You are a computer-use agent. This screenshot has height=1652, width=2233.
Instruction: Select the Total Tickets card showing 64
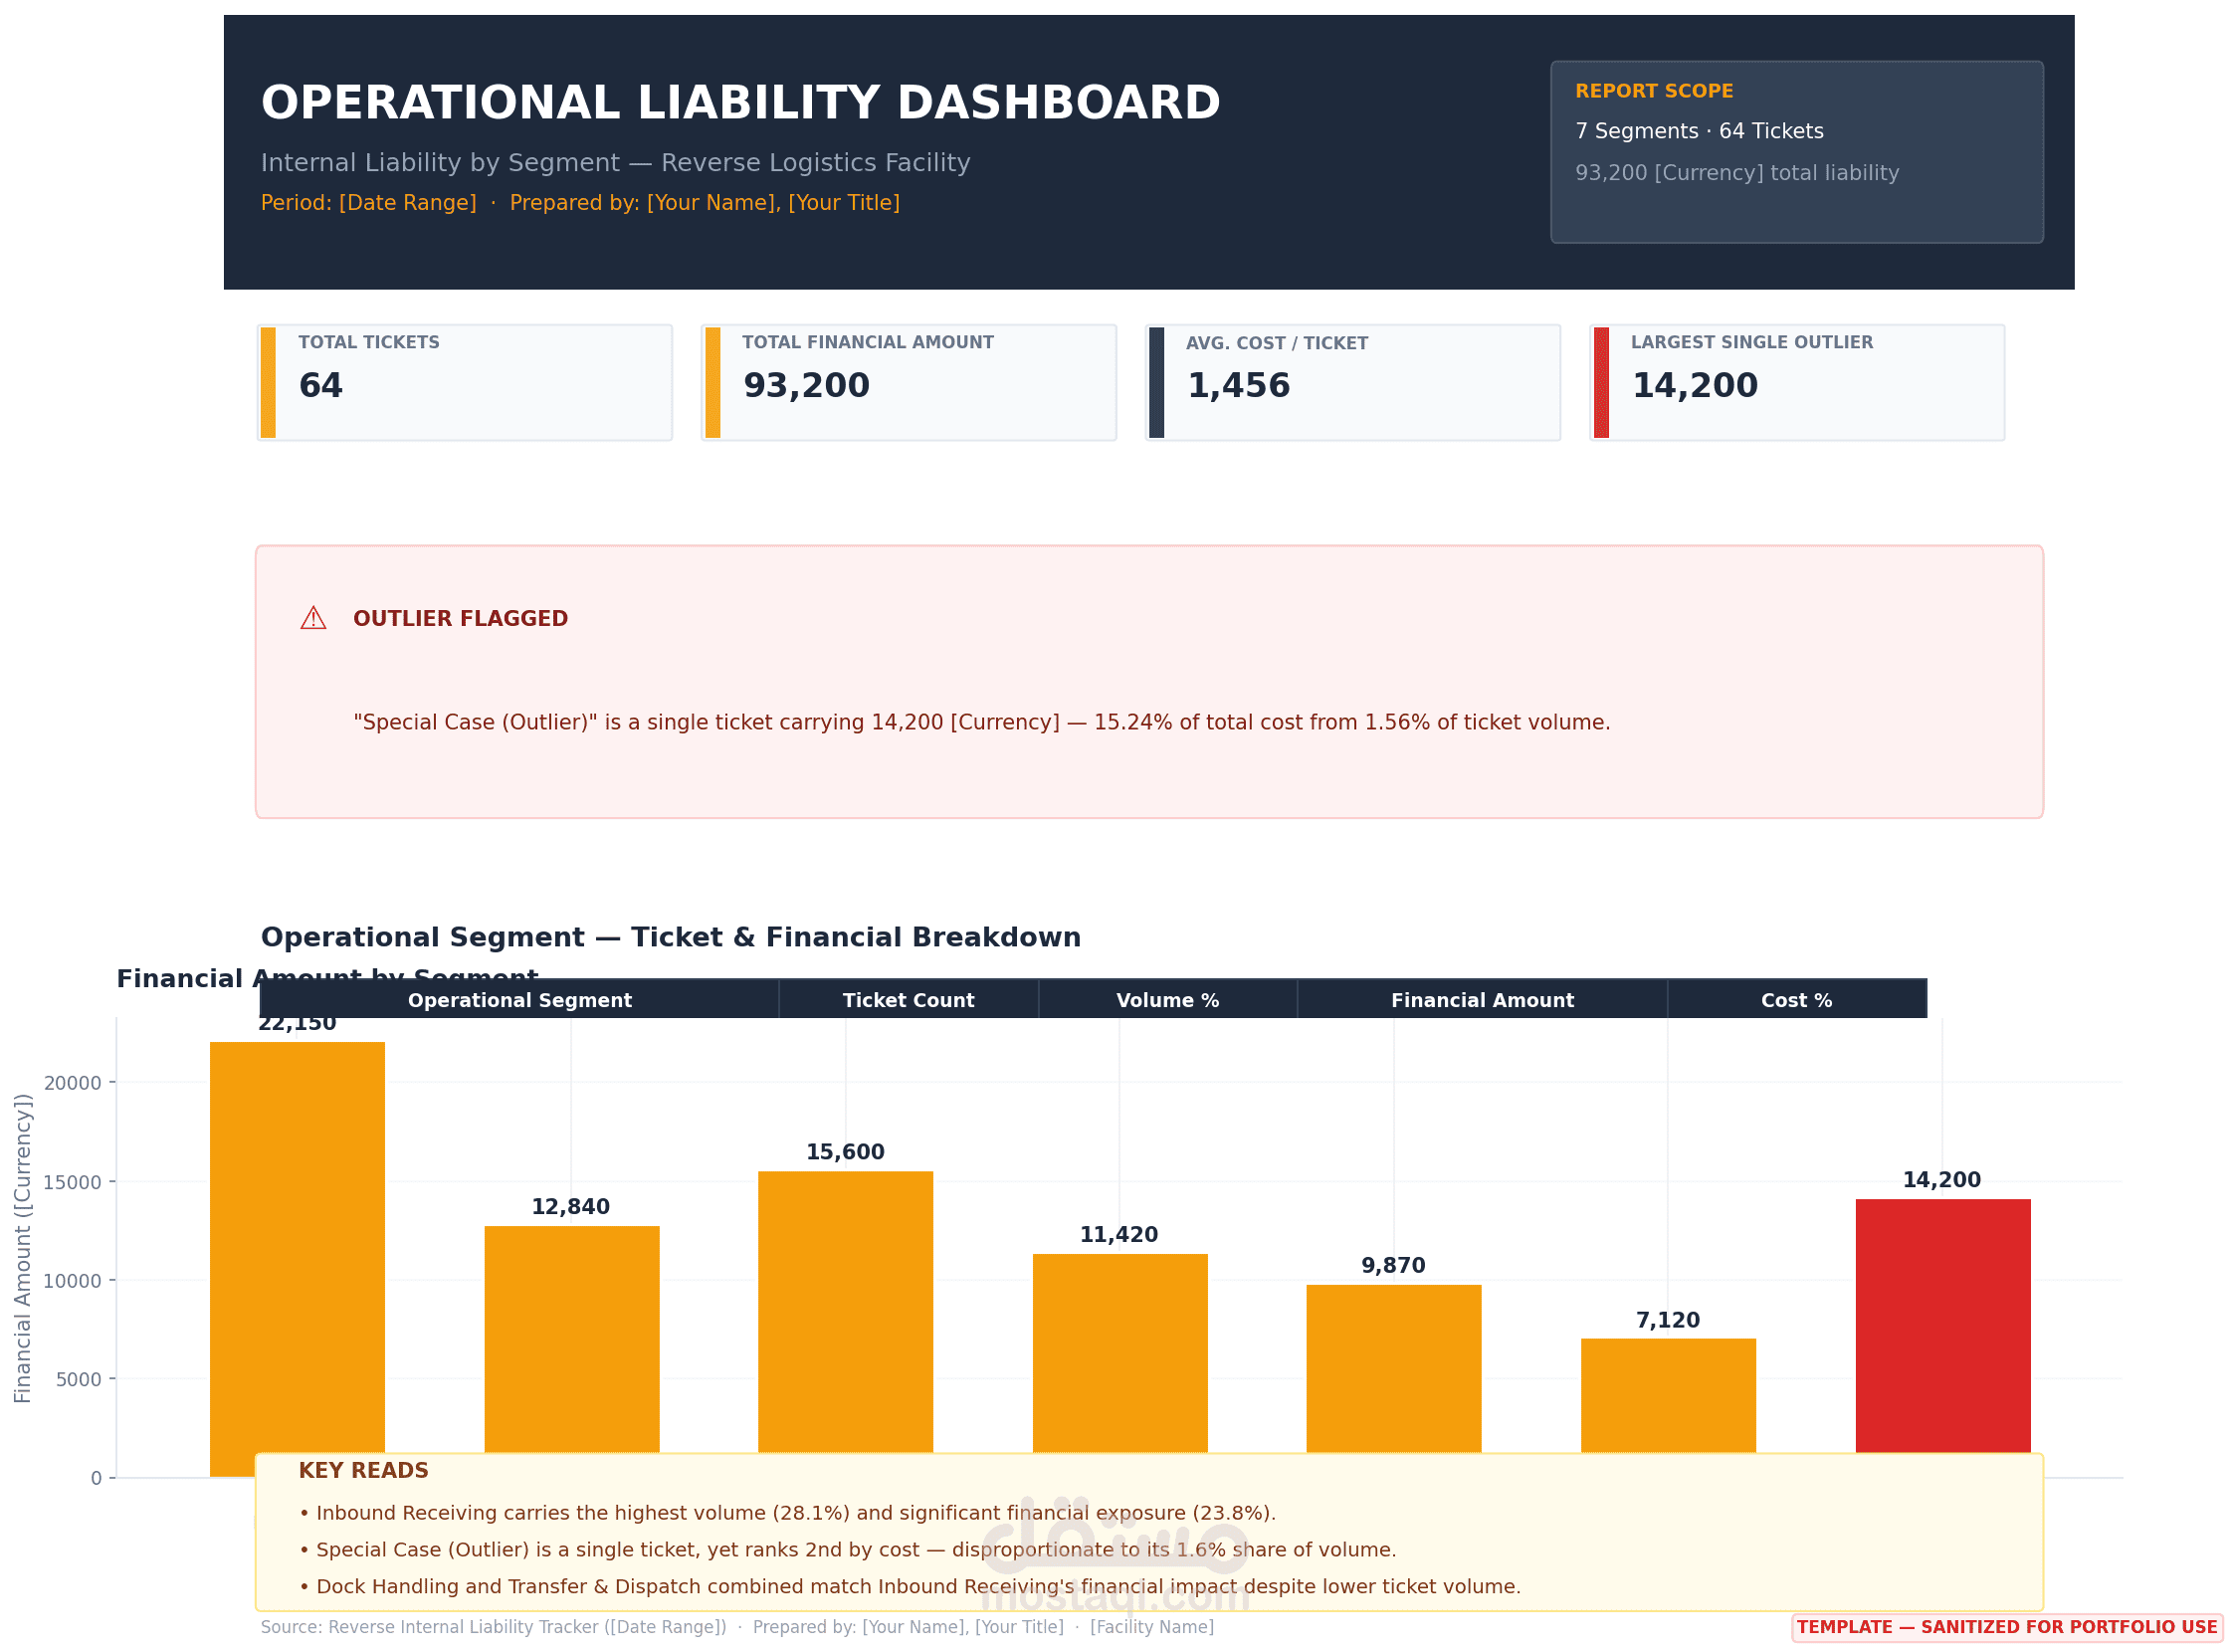(464, 382)
